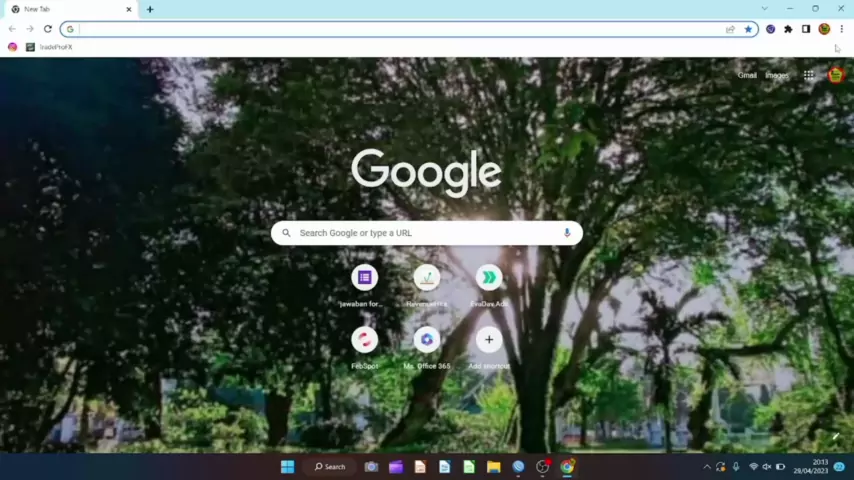Open the Google apps grid
This screenshot has height=480, width=854.
pos(809,75)
